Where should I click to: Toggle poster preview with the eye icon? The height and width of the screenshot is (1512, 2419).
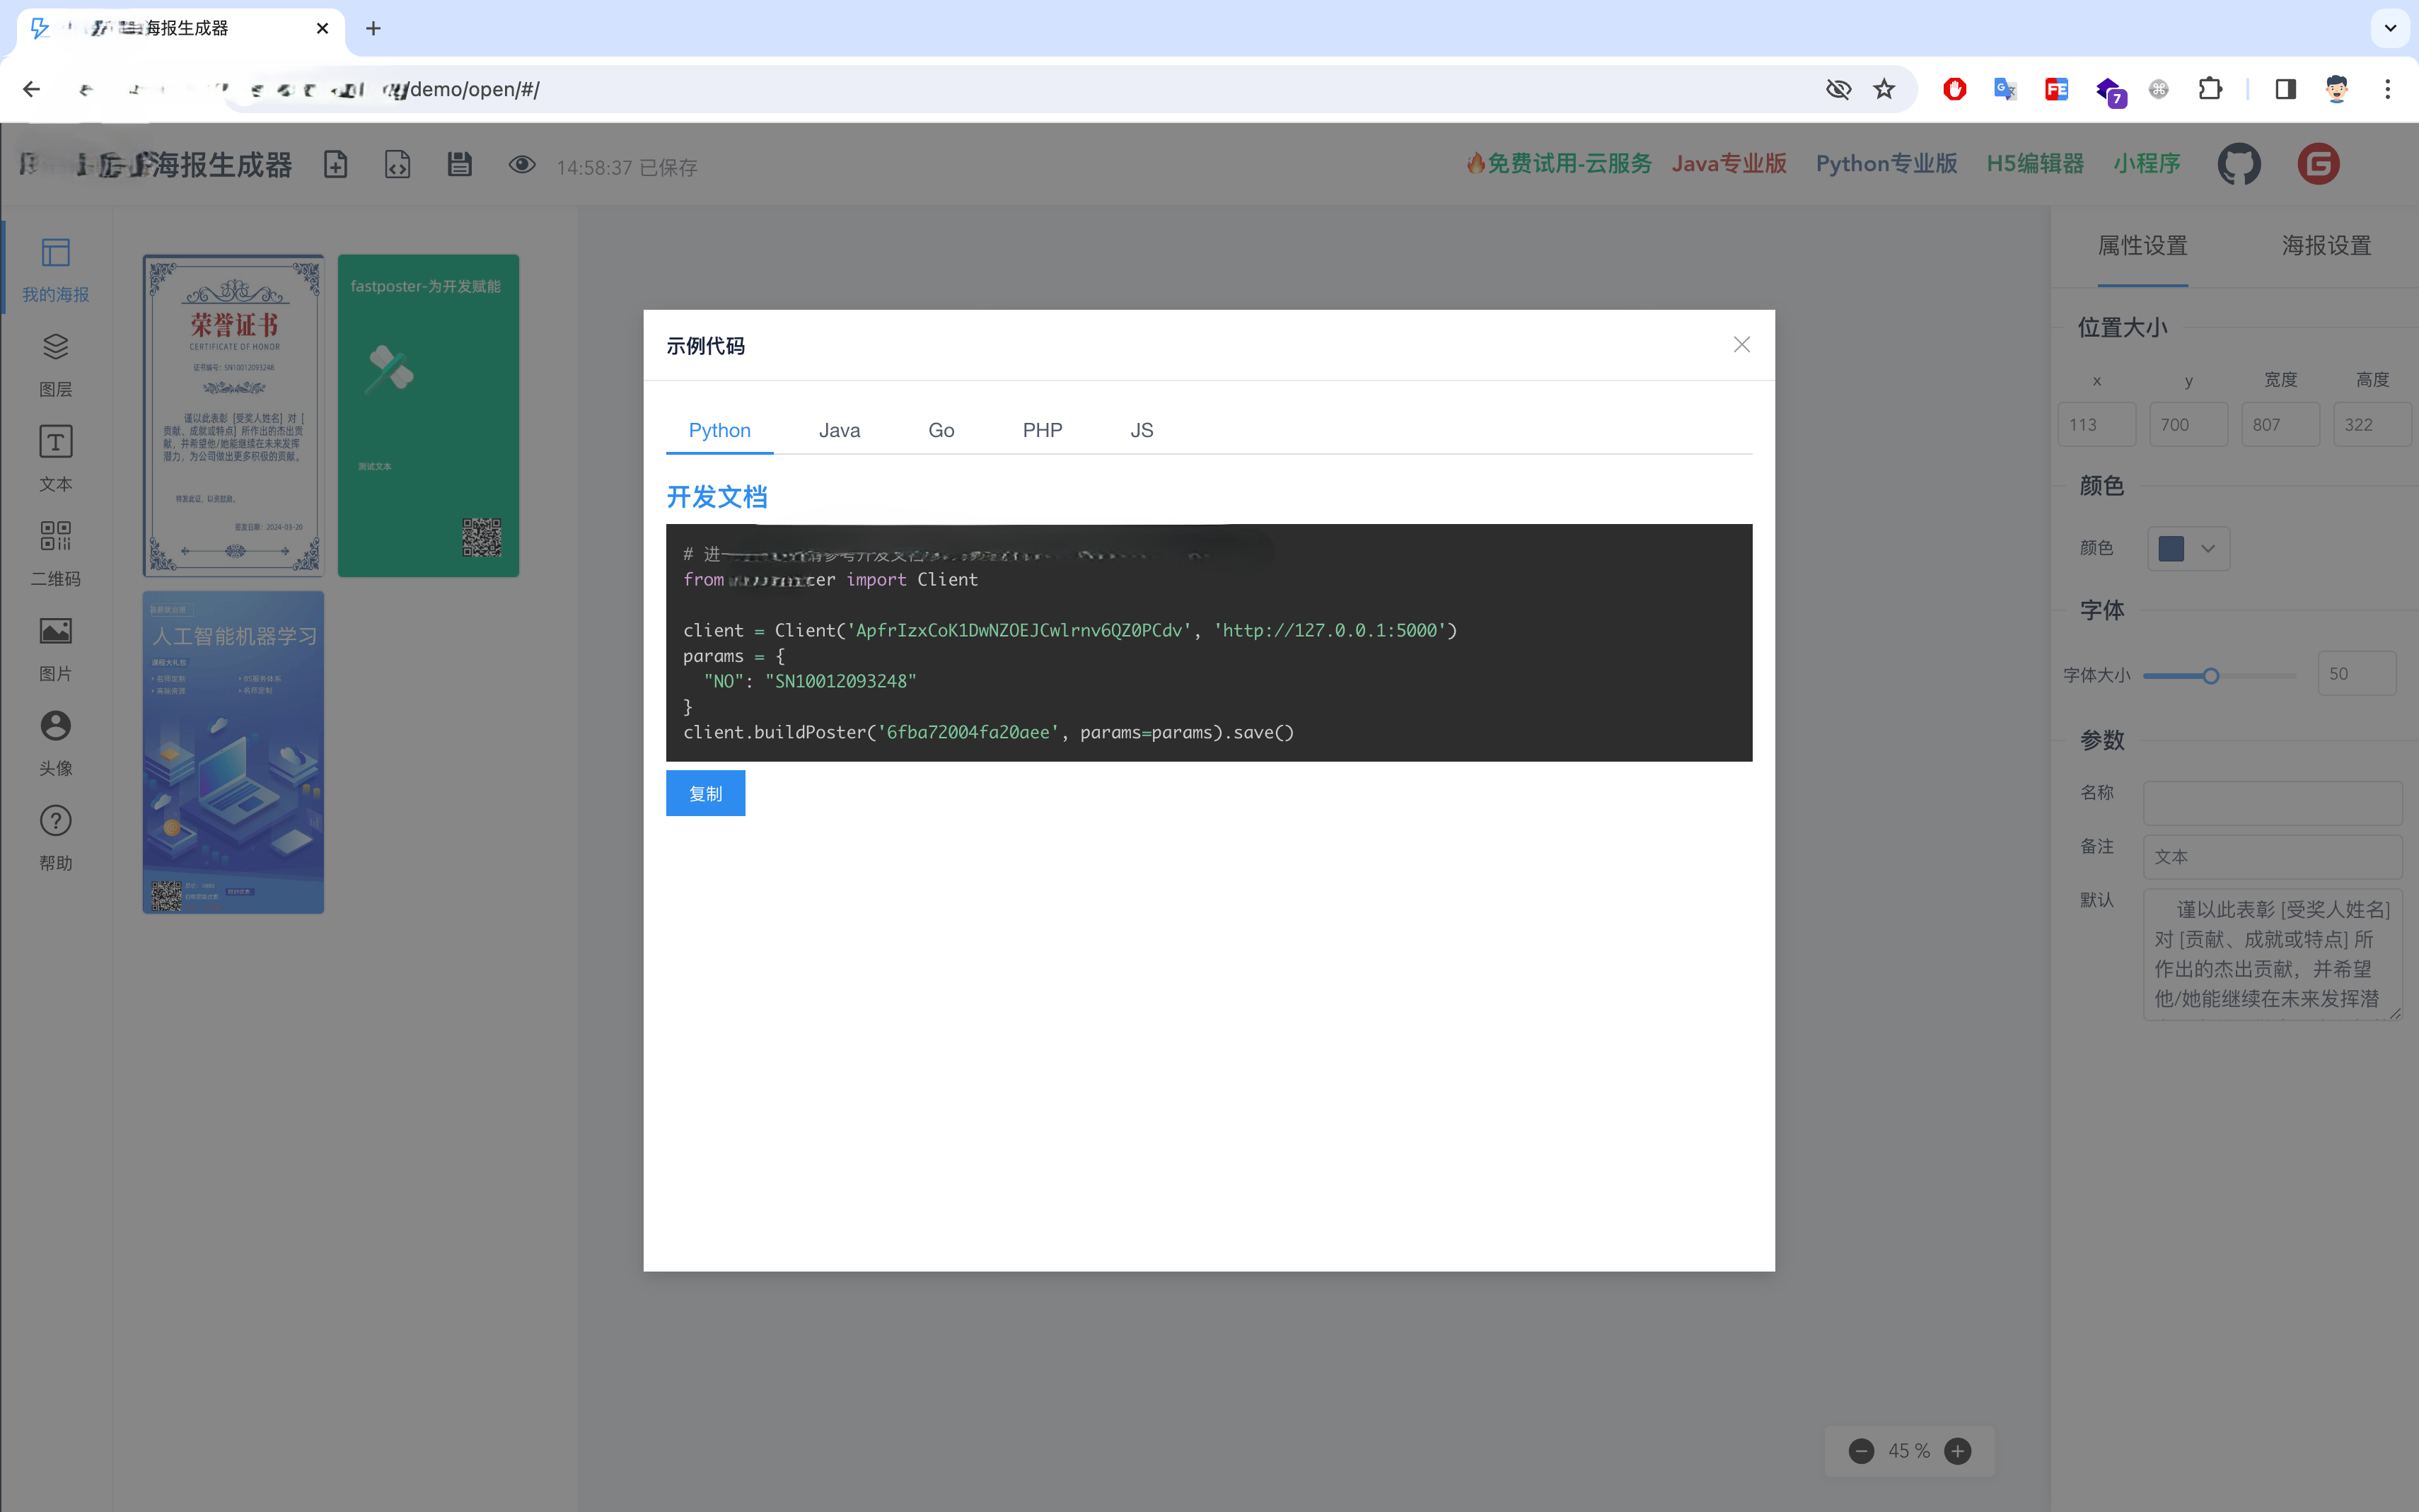tap(521, 164)
